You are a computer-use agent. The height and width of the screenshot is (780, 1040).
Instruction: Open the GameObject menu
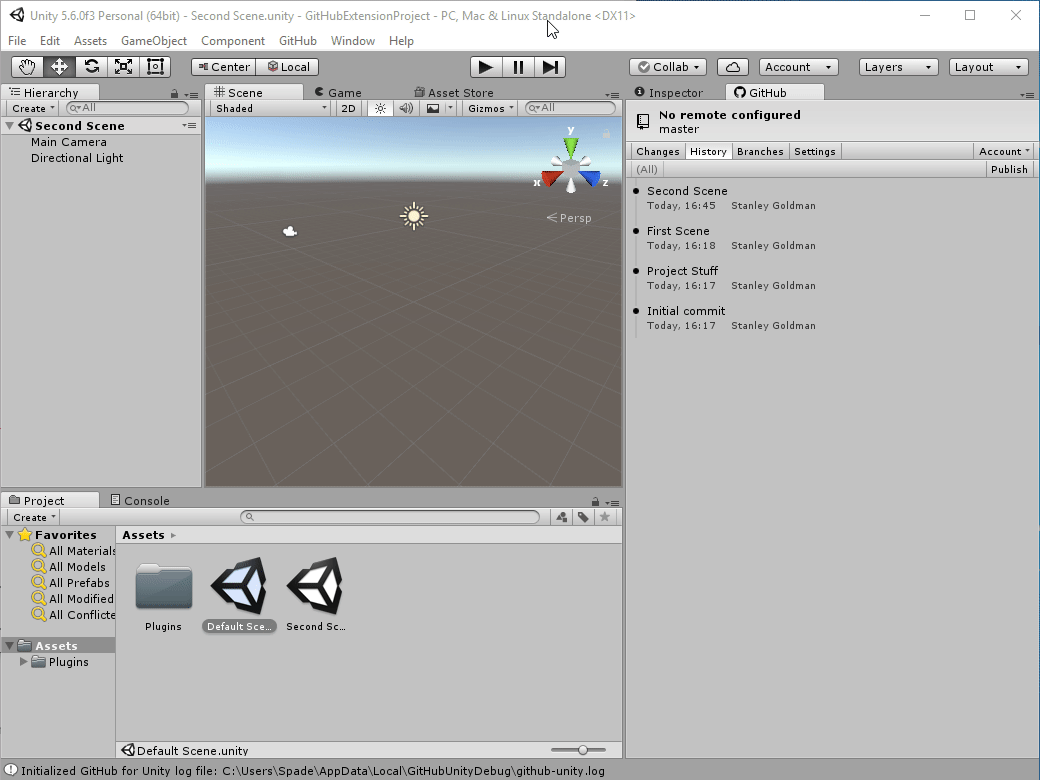point(154,40)
